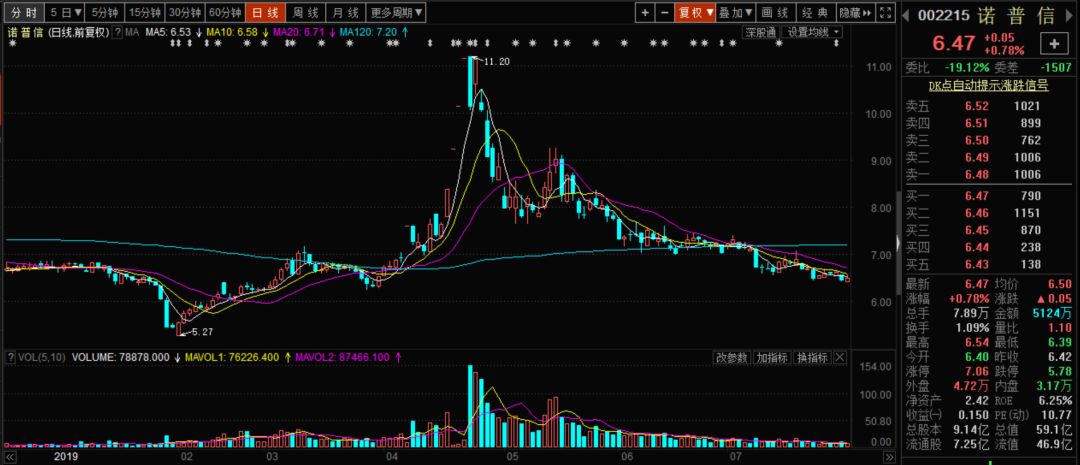Click the 11.20 high price marker
The image size is (1080, 465).
pyautogui.click(x=497, y=62)
